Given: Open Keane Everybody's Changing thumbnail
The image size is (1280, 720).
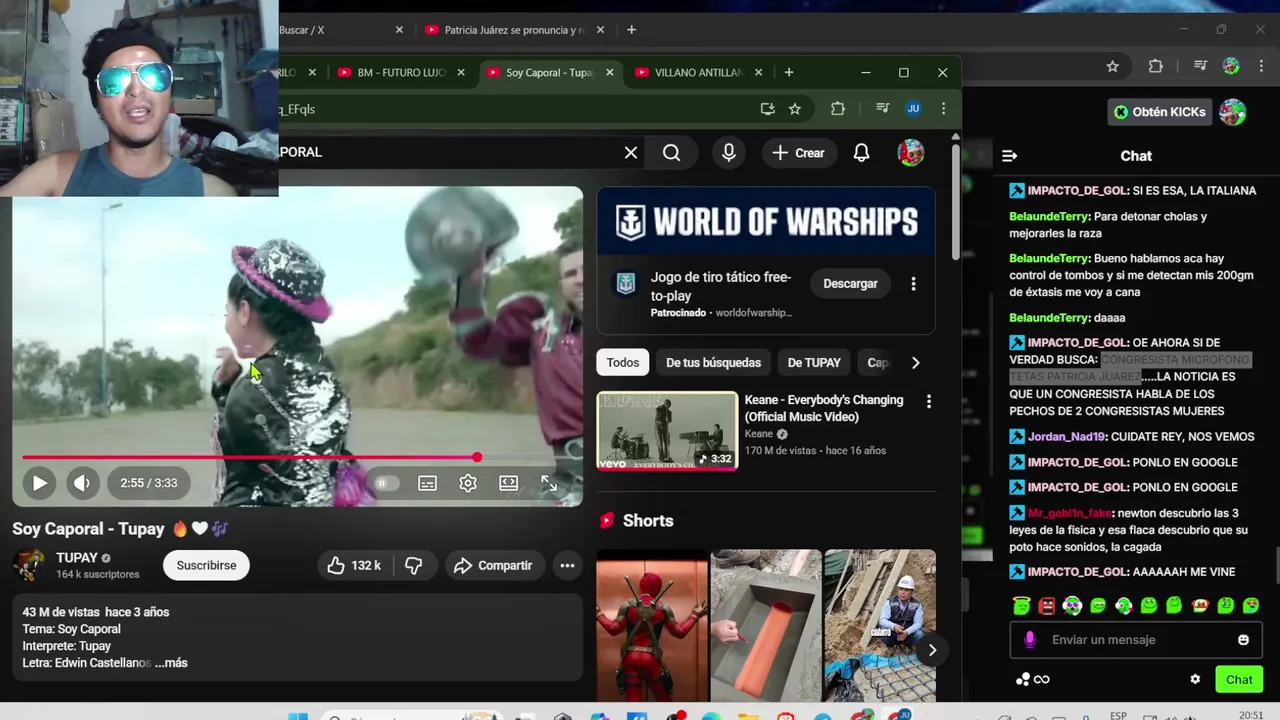Looking at the screenshot, I should 667,430.
